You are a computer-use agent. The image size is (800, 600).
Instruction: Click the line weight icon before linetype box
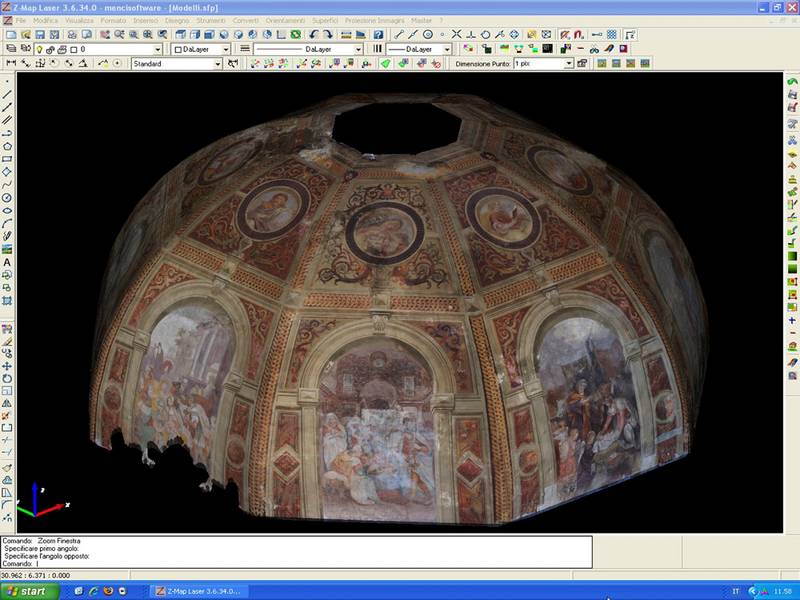(x=245, y=49)
